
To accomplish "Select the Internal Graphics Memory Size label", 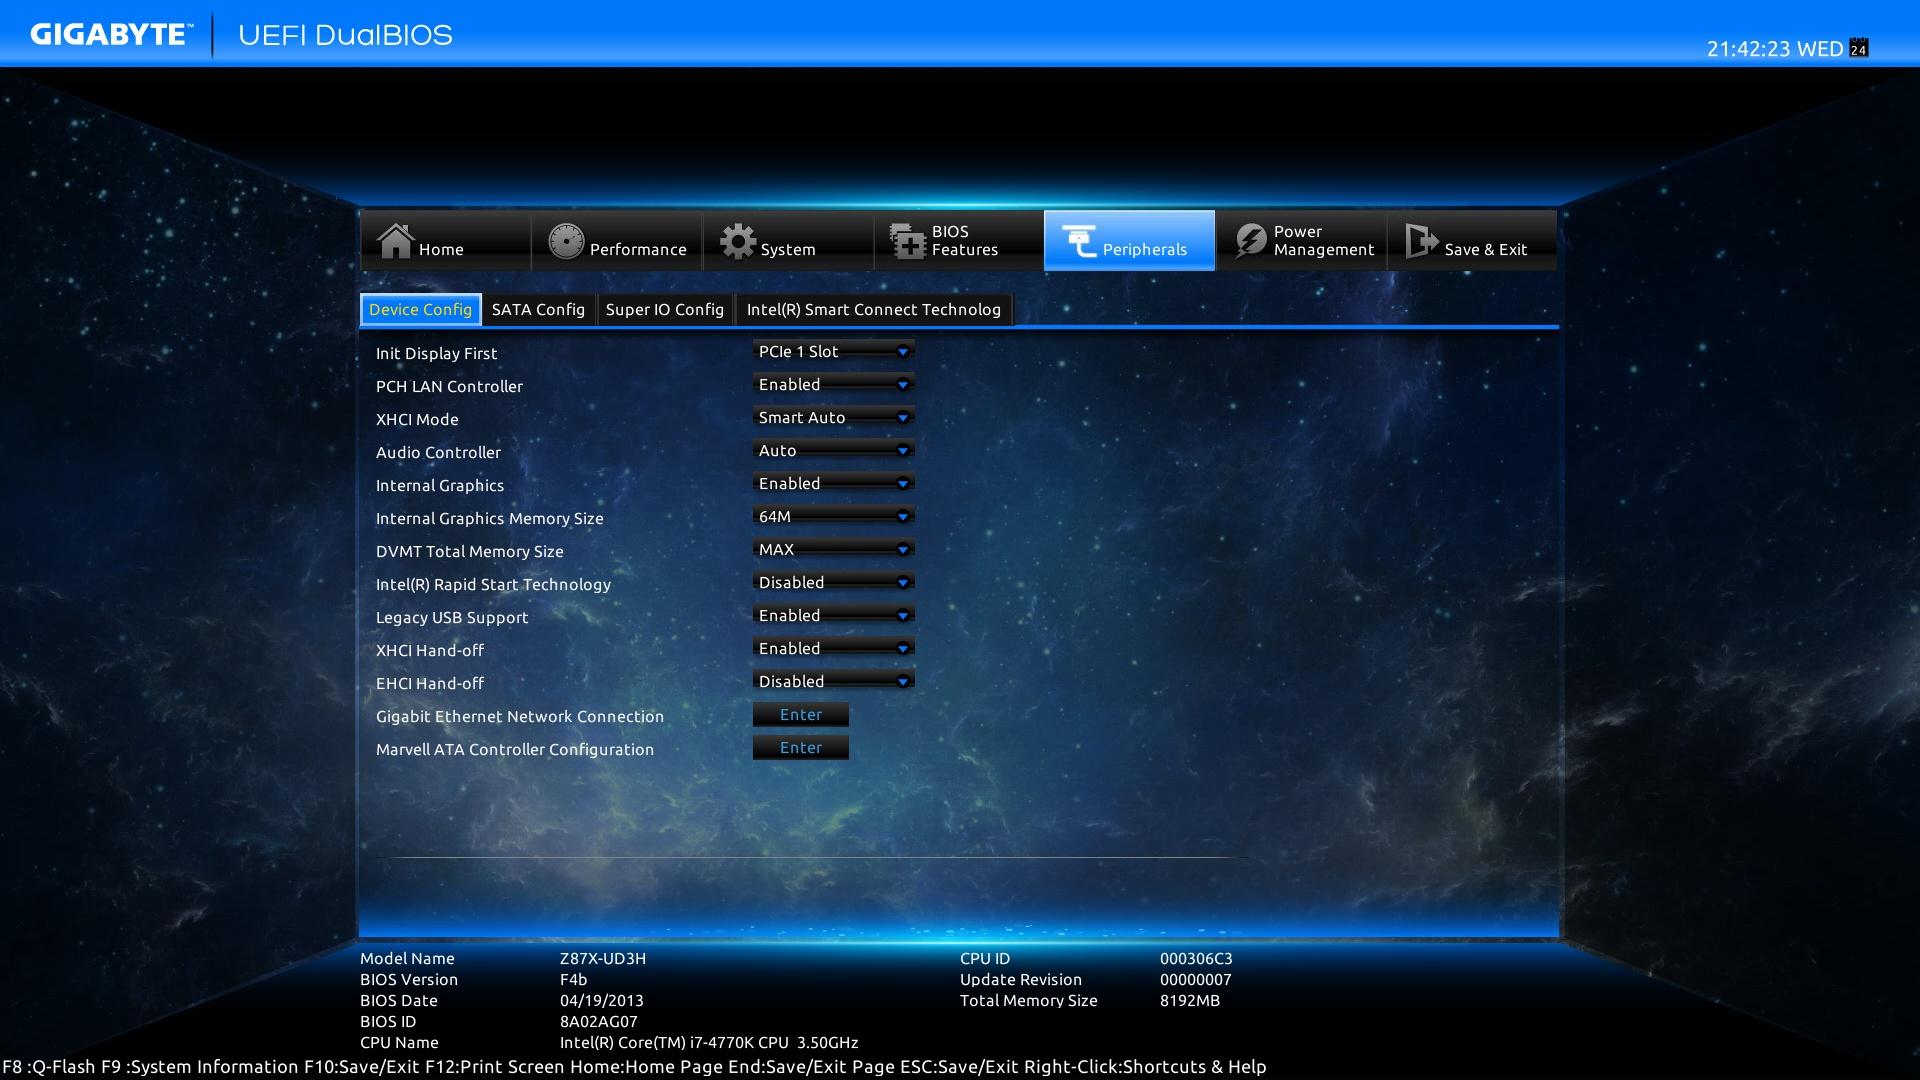I will pyautogui.click(x=489, y=518).
